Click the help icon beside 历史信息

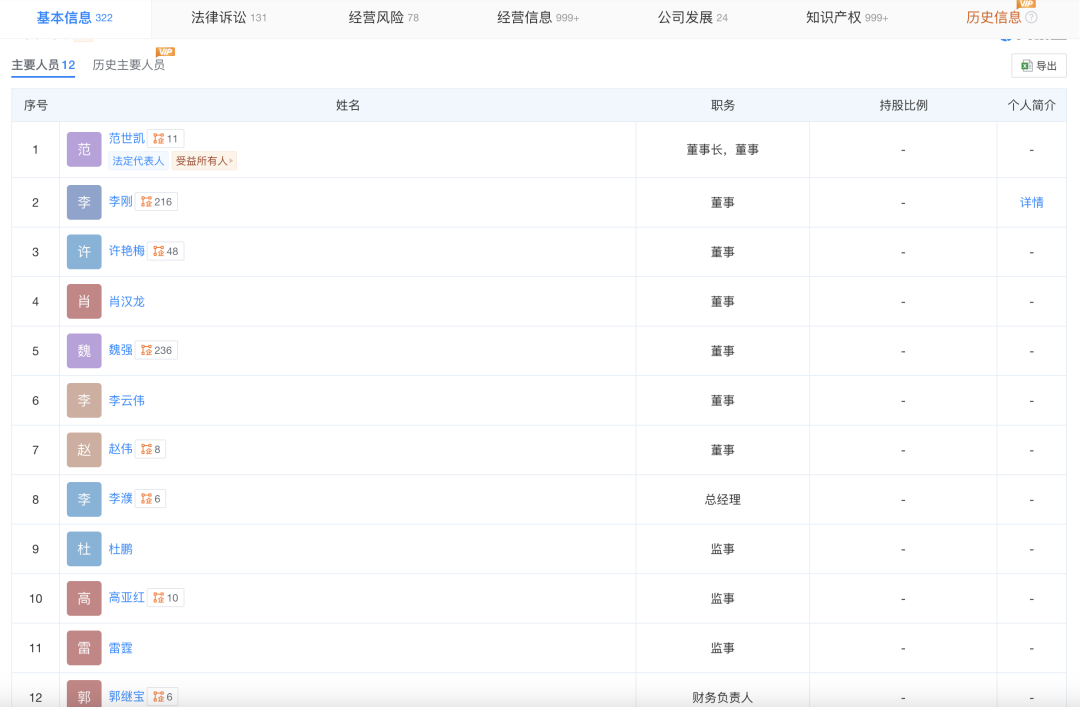pos(1031,18)
